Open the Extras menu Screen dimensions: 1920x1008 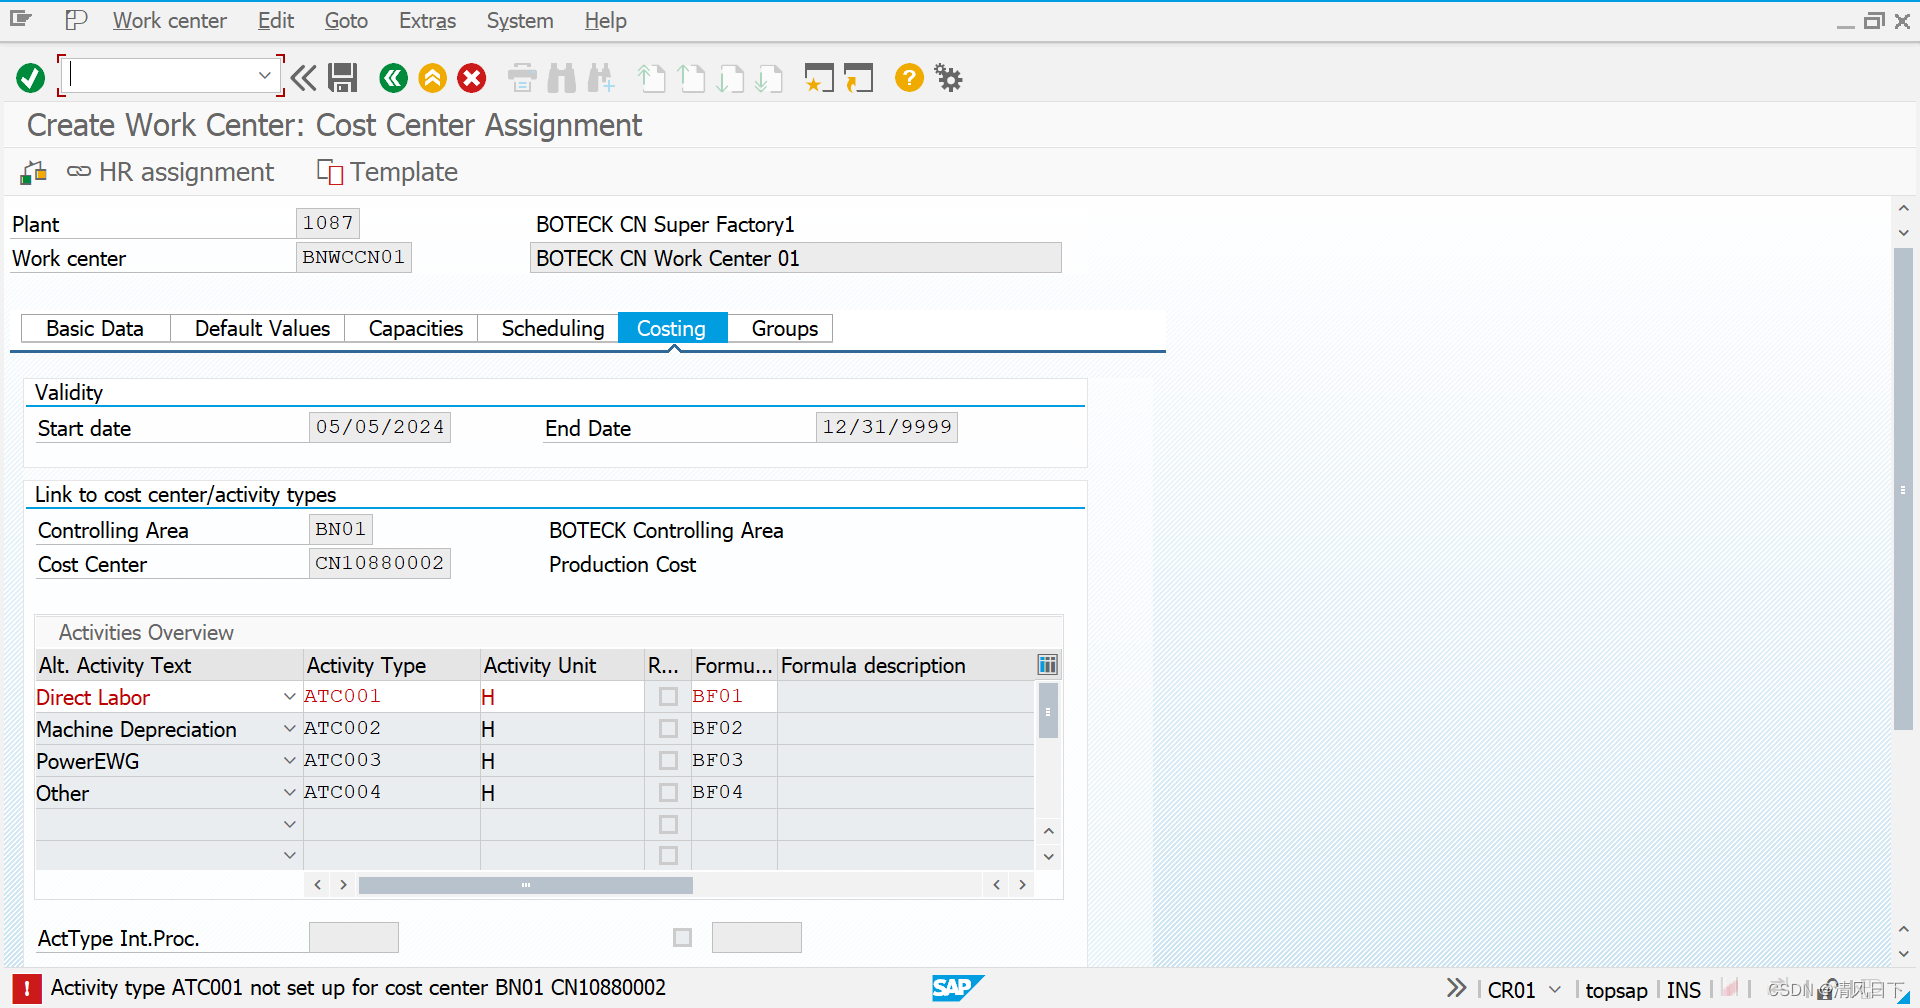point(427,21)
